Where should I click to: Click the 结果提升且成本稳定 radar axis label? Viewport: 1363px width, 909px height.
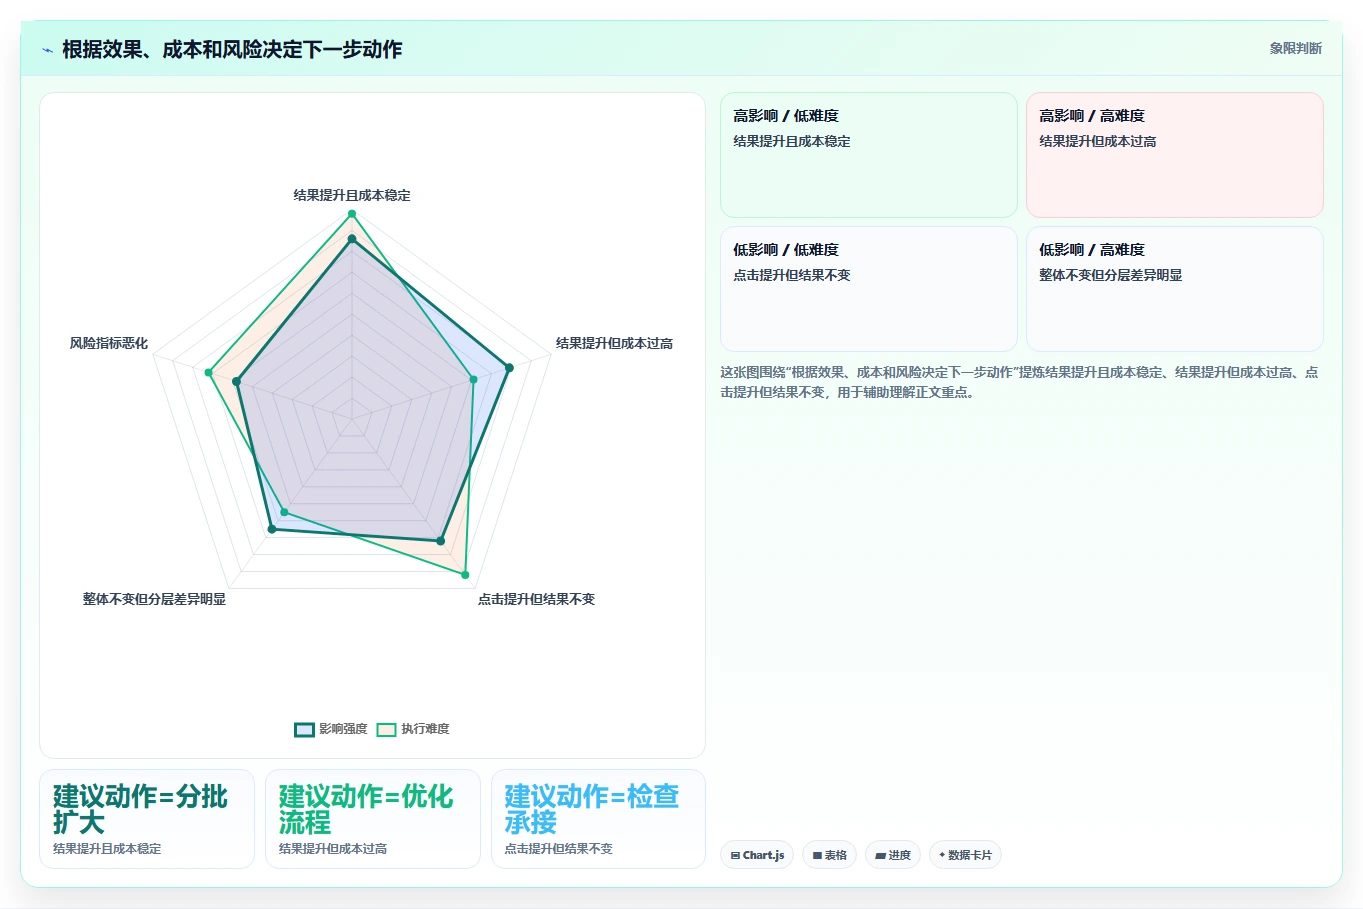(352, 195)
